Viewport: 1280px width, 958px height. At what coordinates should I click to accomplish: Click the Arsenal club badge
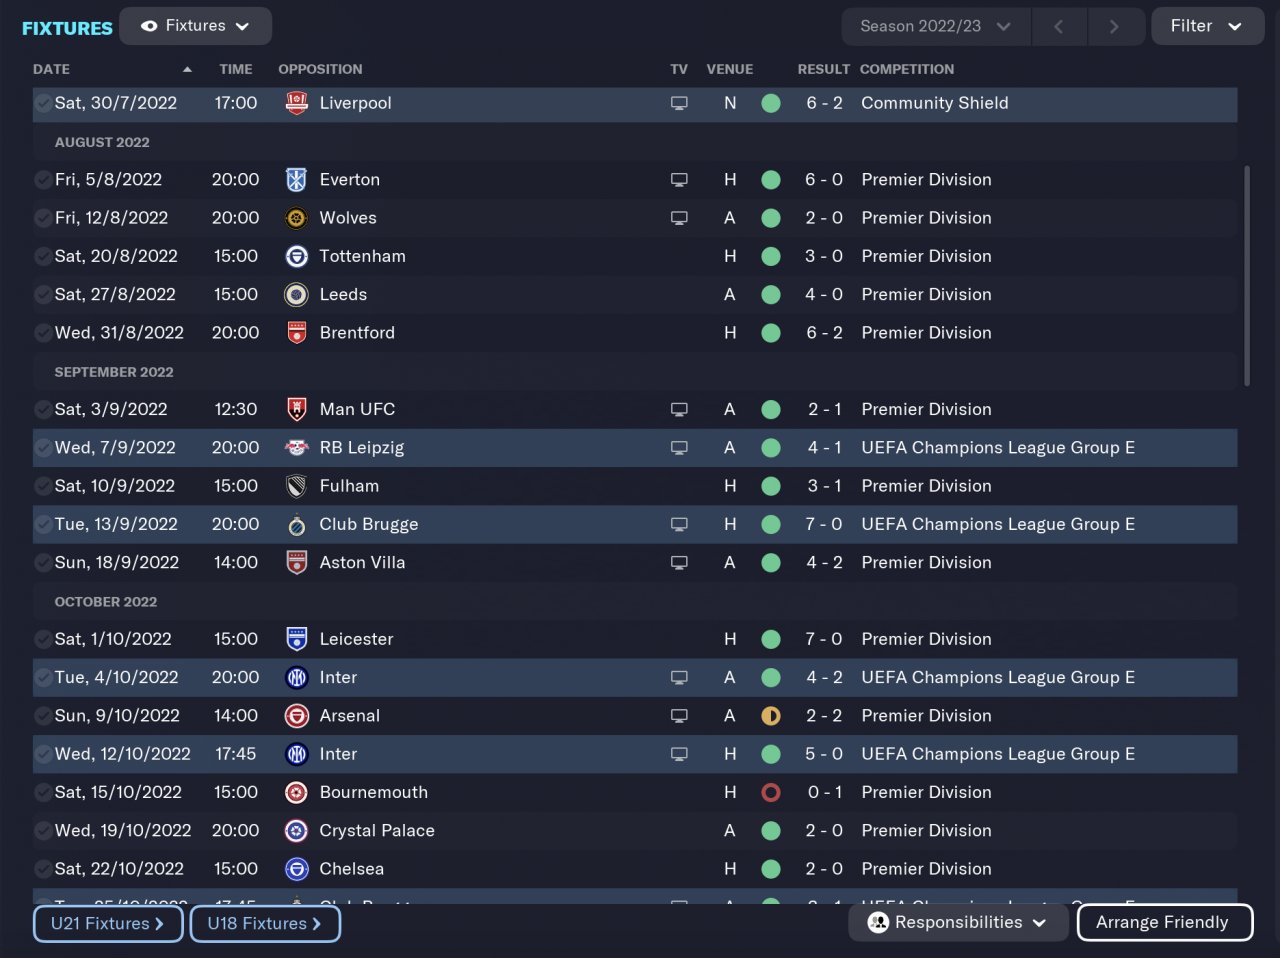[x=296, y=716]
